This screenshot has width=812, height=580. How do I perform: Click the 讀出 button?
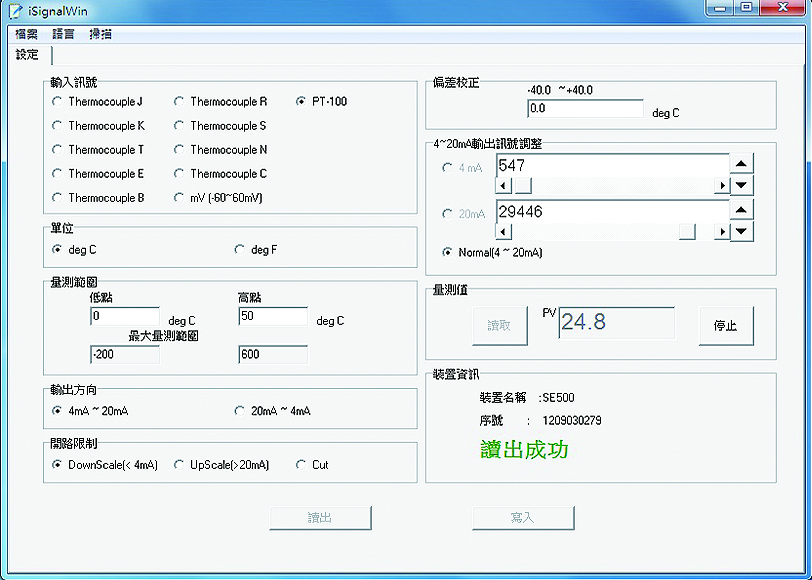point(320,518)
